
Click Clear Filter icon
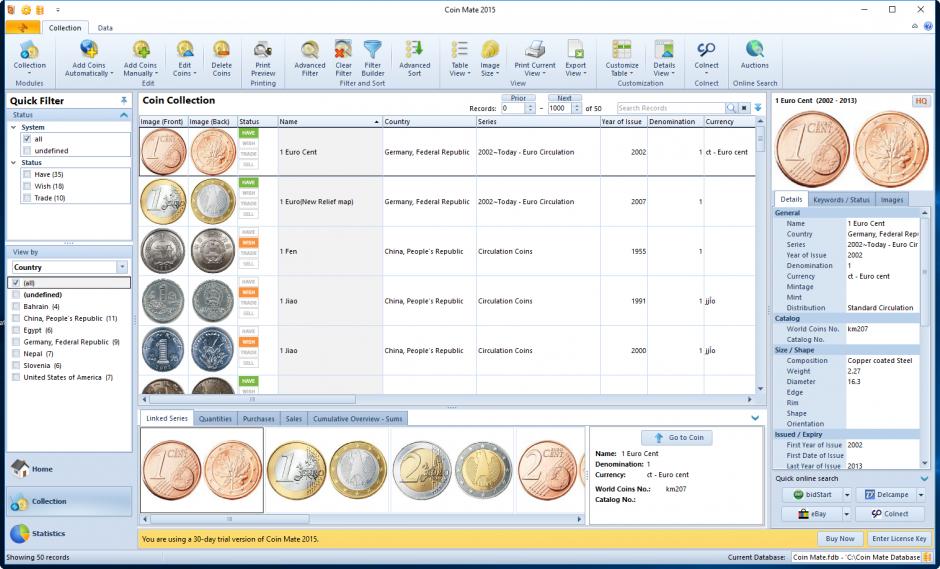pos(343,50)
